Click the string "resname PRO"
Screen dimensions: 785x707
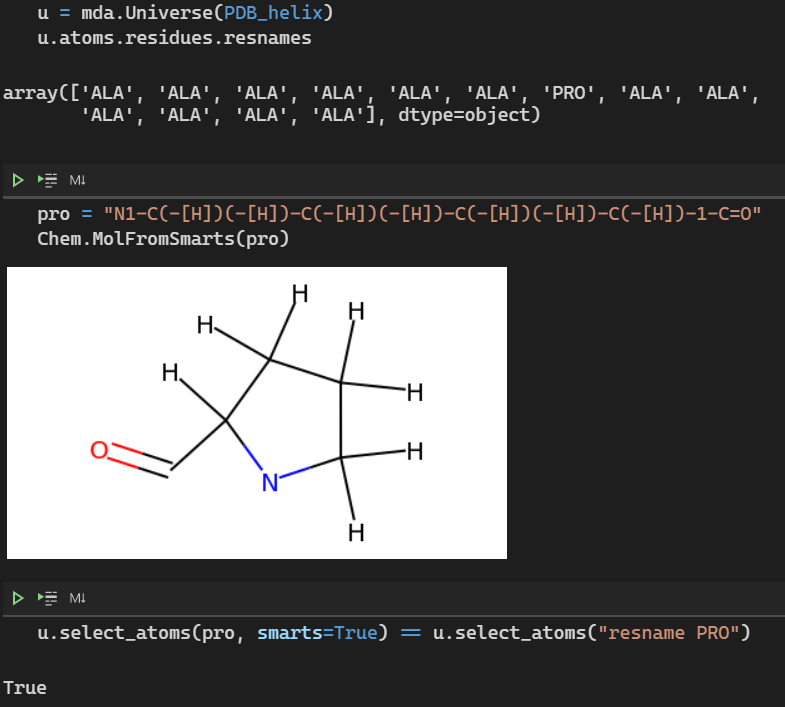pyautogui.click(x=669, y=633)
